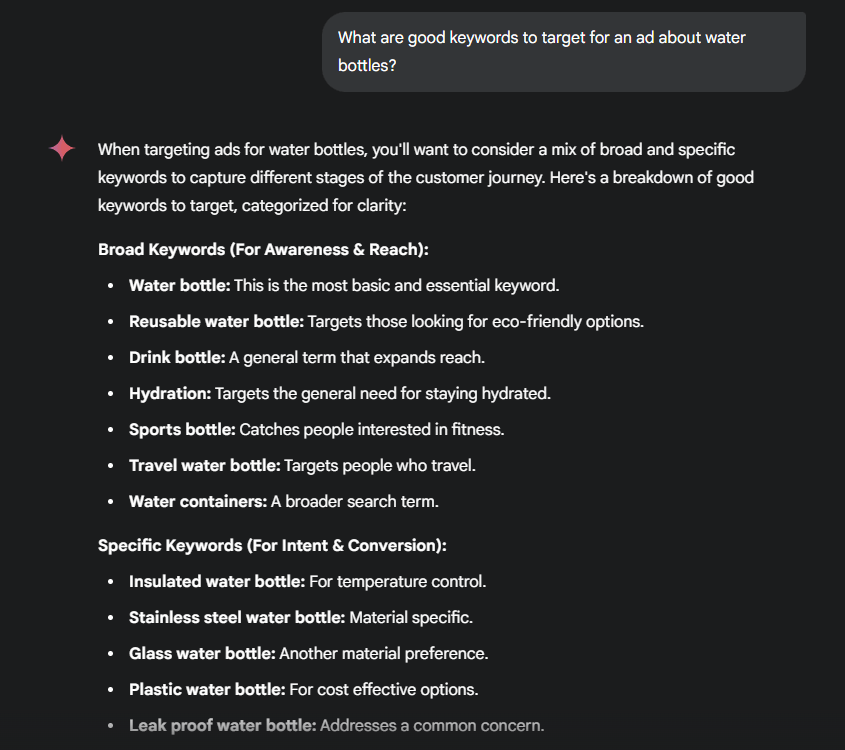Click the bold "Water bottle:" keyword

(x=180, y=285)
